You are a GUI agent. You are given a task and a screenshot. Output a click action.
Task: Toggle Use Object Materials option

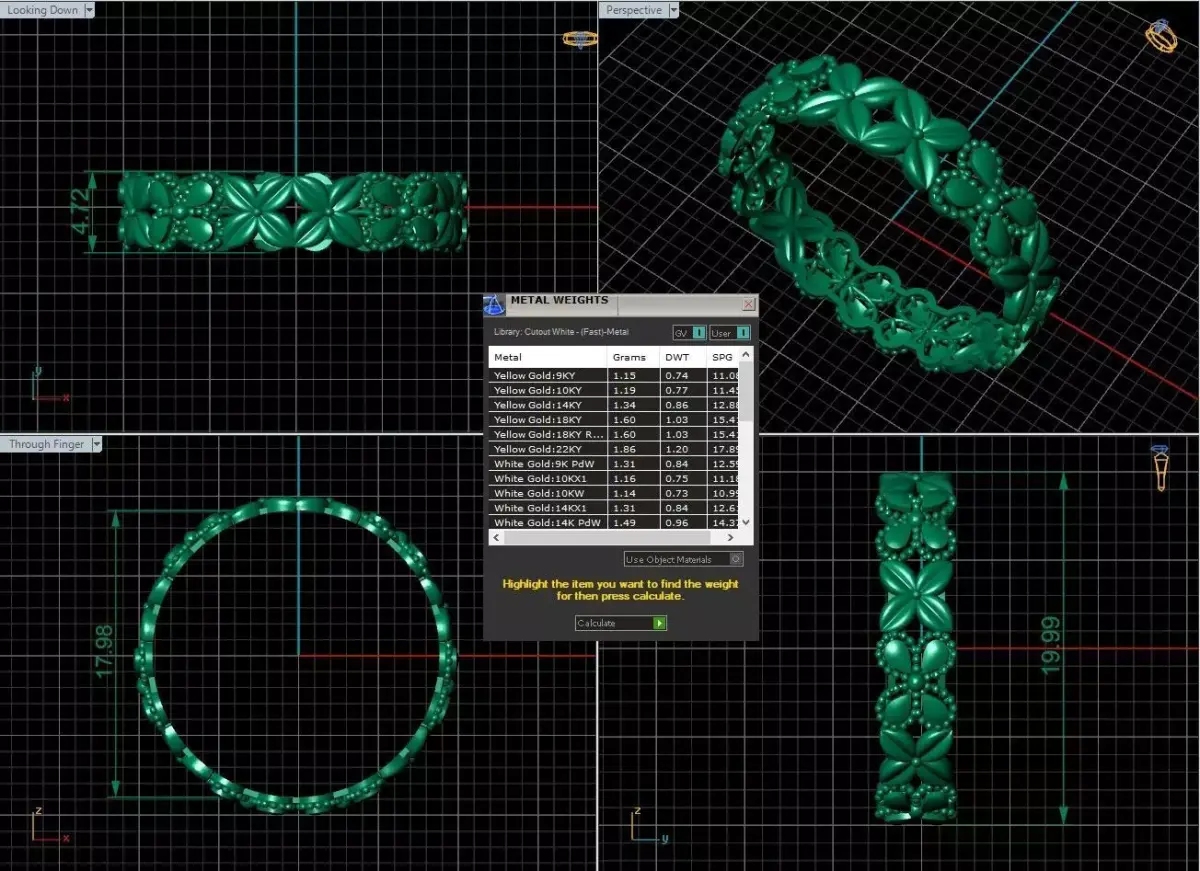tap(684, 559)
